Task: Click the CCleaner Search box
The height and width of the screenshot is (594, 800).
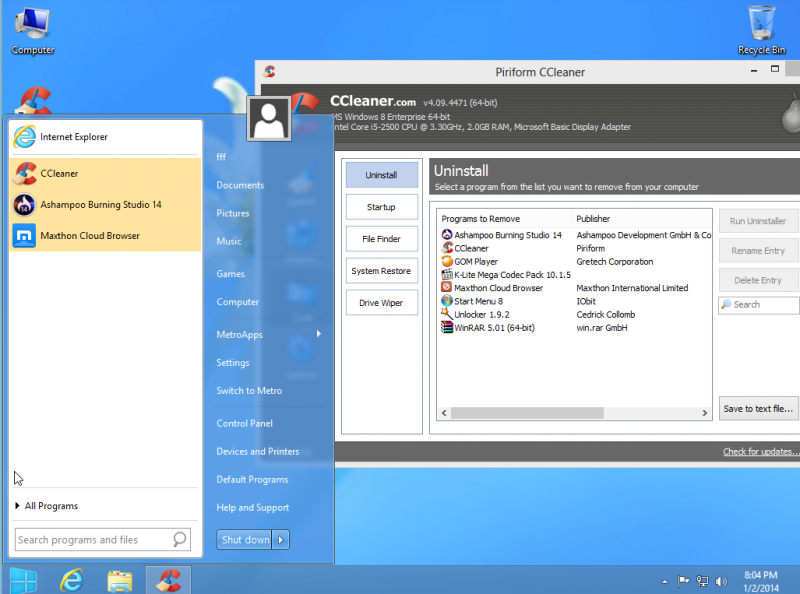Action: coord(759,305)
